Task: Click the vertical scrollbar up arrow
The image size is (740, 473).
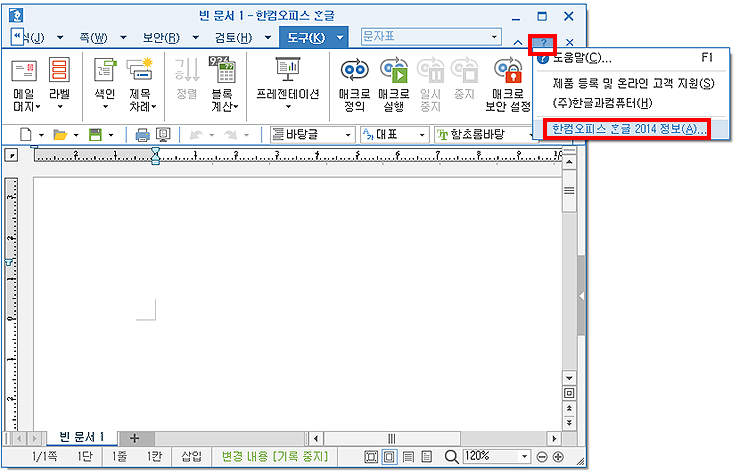Action: (x=570, y=163)
